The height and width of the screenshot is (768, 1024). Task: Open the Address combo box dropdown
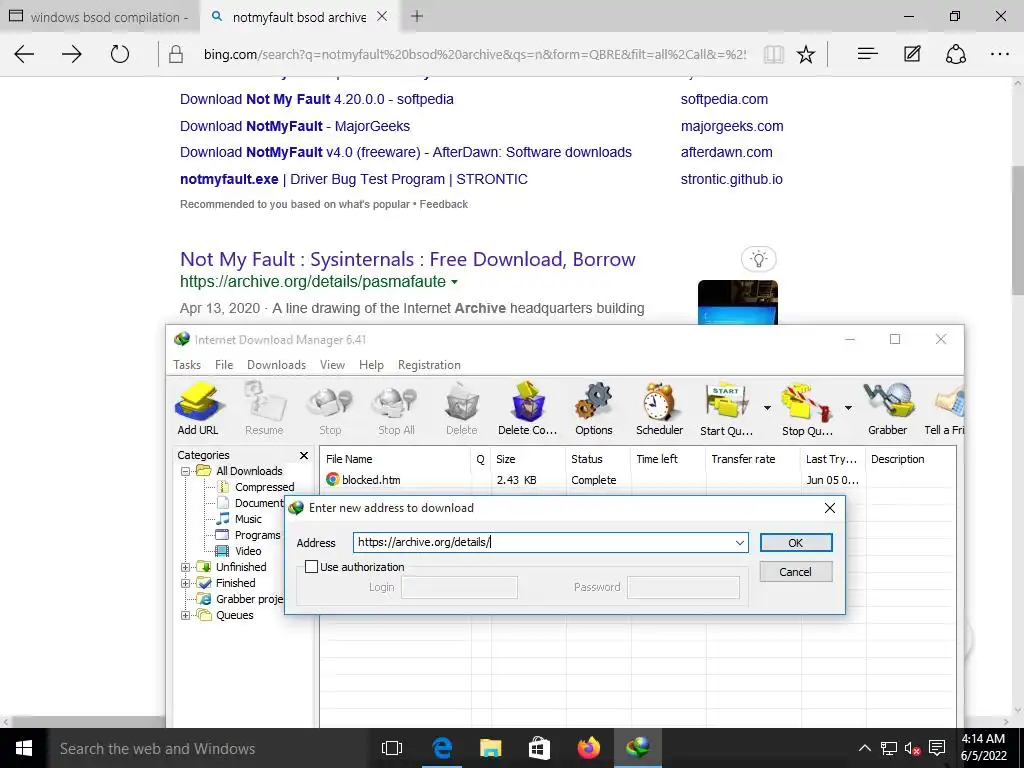tap(739, 543)
